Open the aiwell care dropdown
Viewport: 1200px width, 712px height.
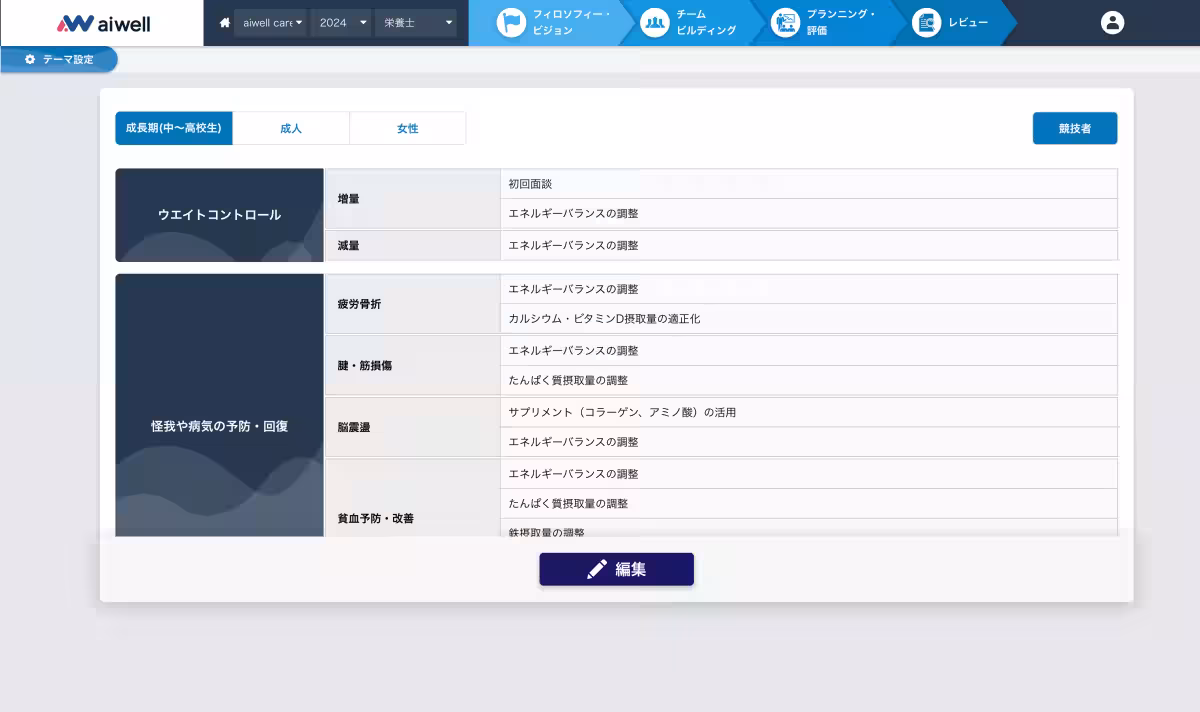270,22
